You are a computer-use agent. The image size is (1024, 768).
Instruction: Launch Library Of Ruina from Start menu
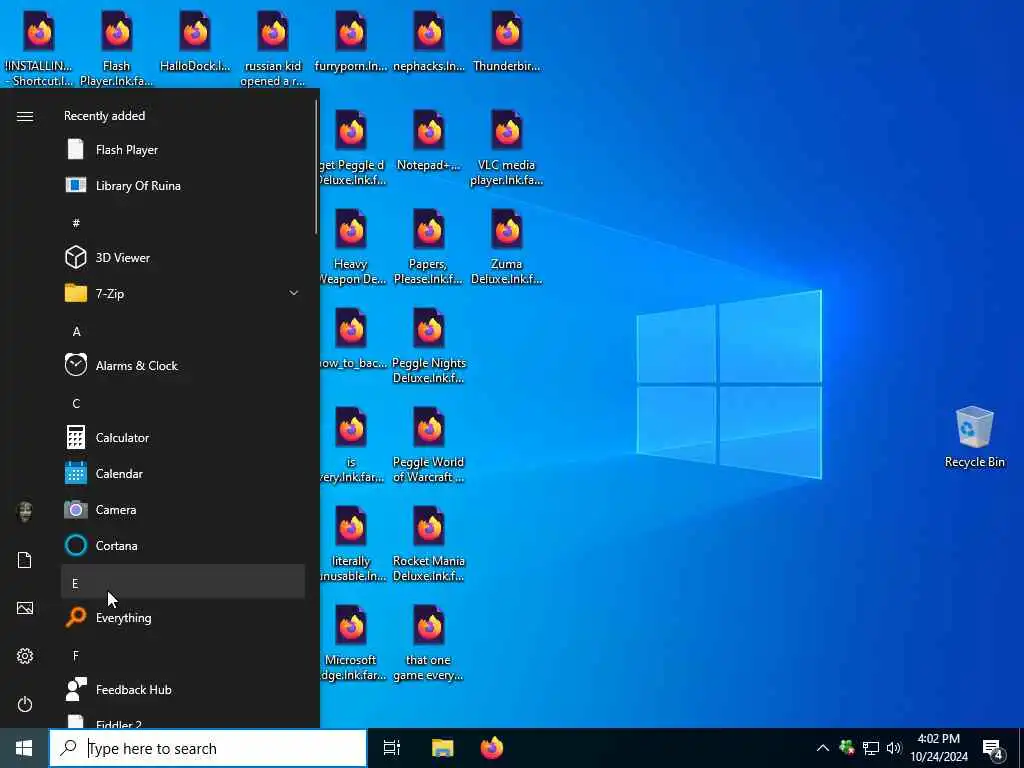(x=183, y=185)
